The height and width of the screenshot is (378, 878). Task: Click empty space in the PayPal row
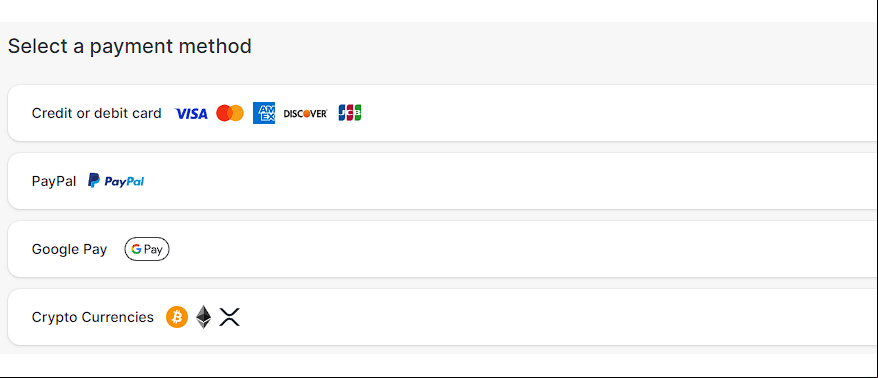tap(504, 181)
